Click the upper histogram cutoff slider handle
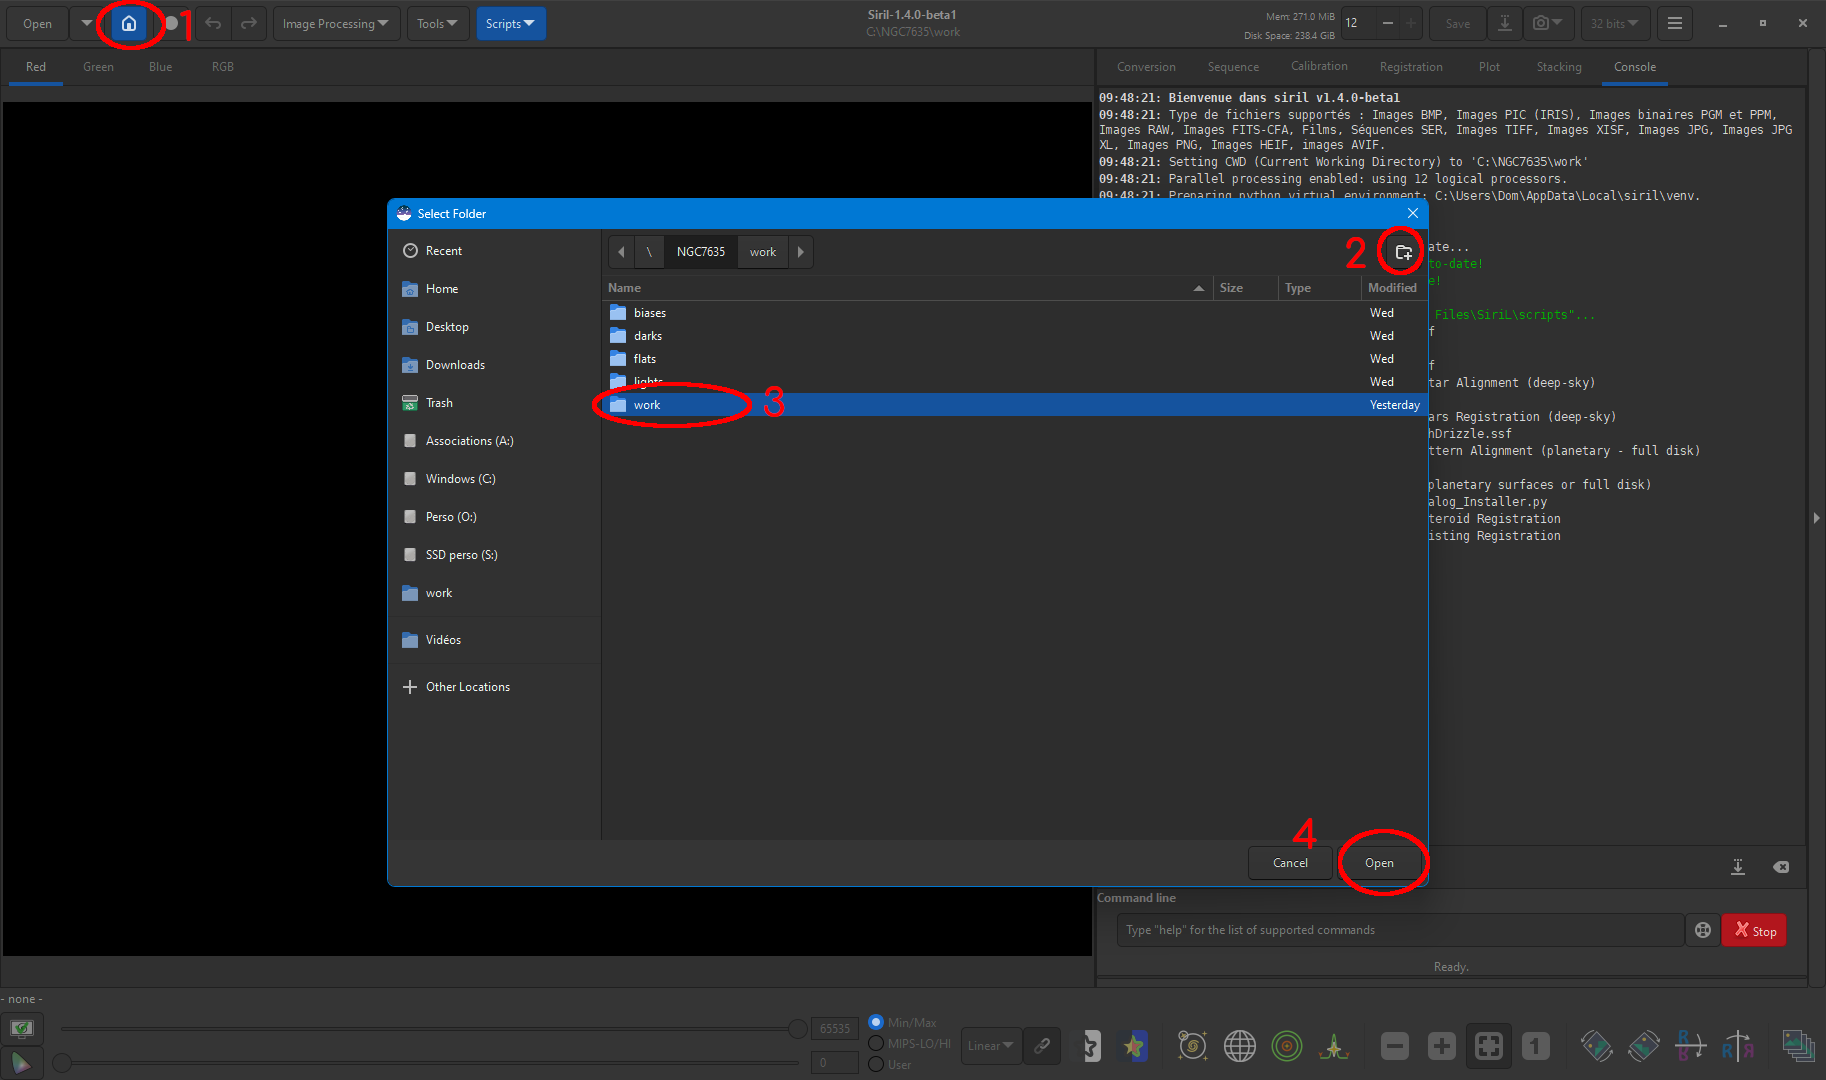The width and height of the screenshot is (1826, 1080). pyautogui.click(x=797, y=1029)
